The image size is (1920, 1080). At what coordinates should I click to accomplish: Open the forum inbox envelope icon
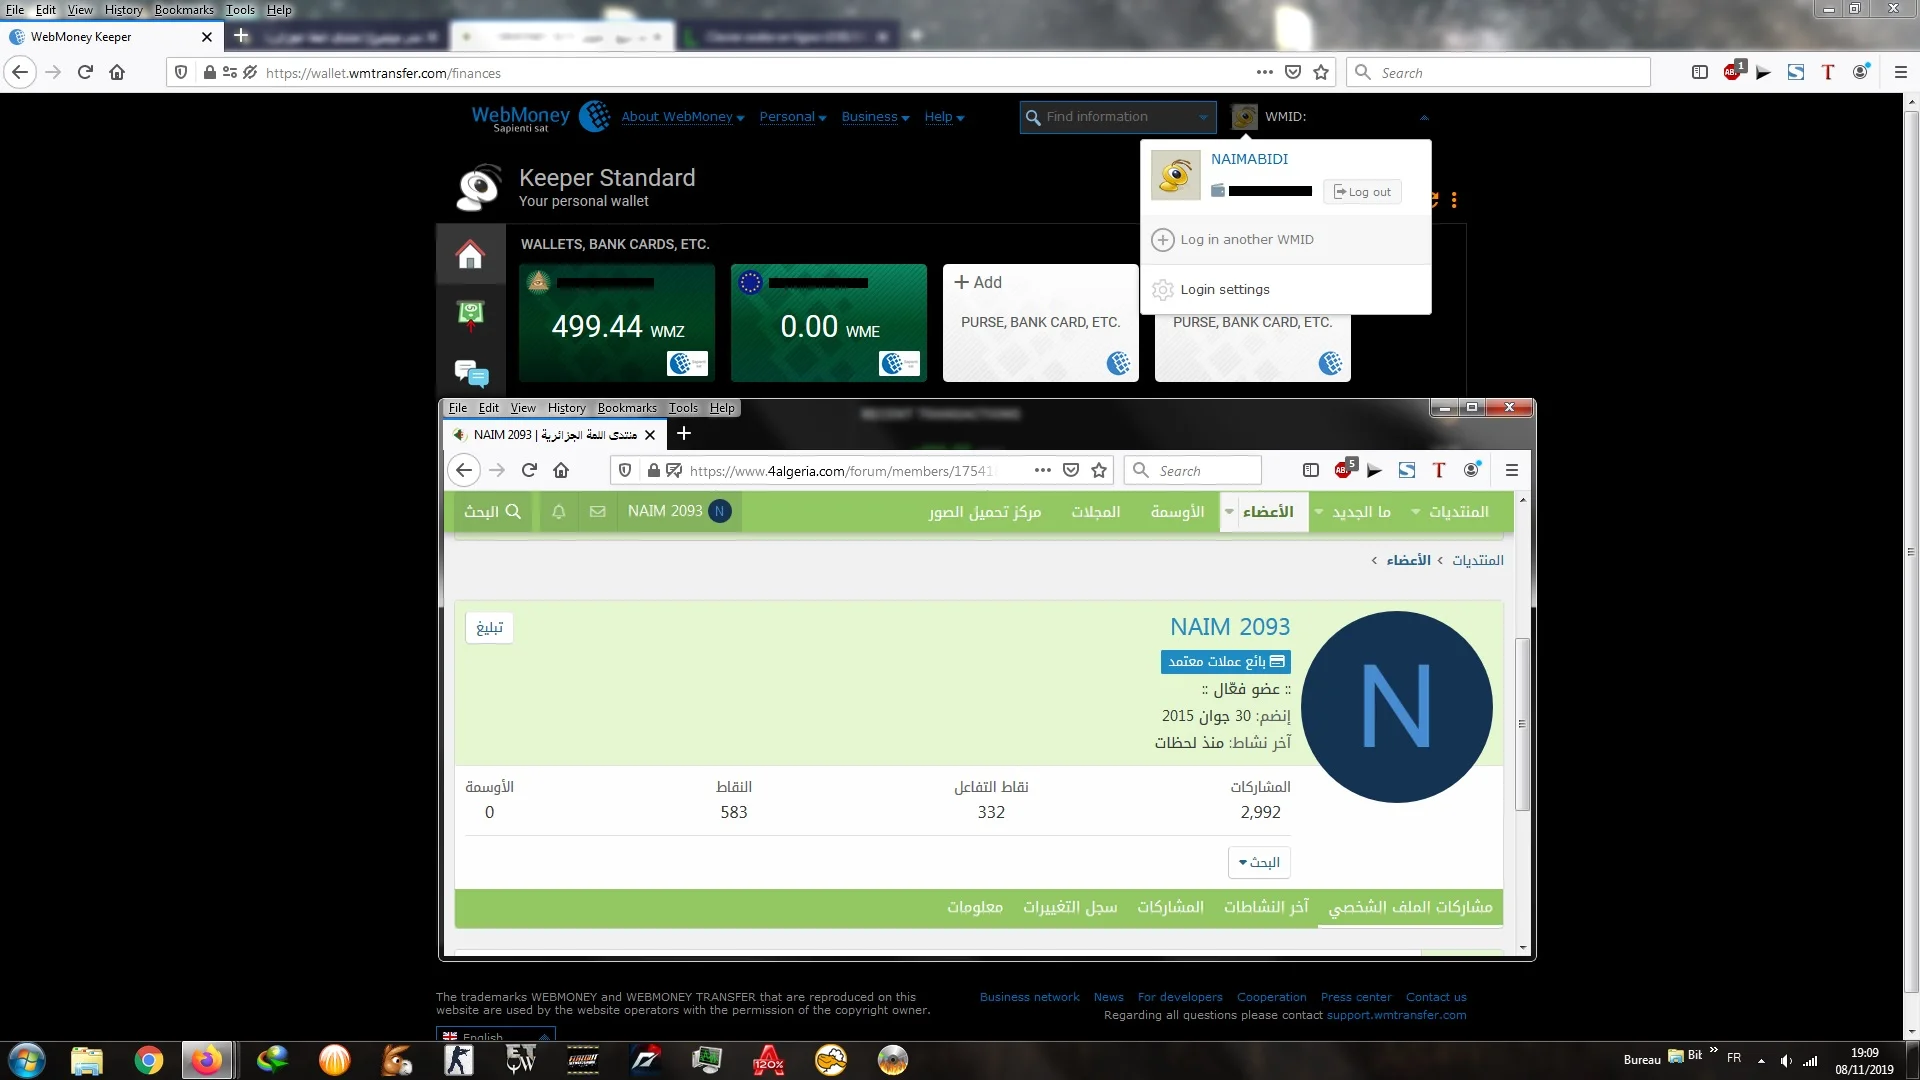pos(598,512)
